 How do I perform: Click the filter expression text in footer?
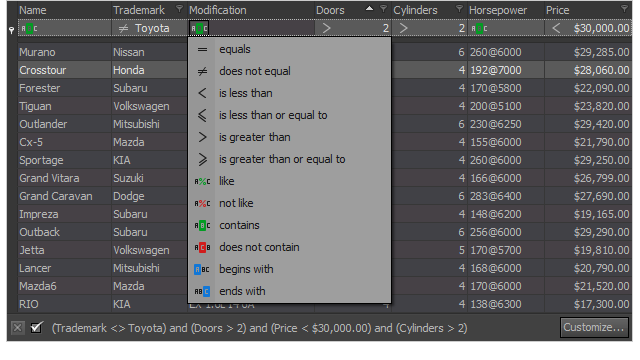click(259, 328)
